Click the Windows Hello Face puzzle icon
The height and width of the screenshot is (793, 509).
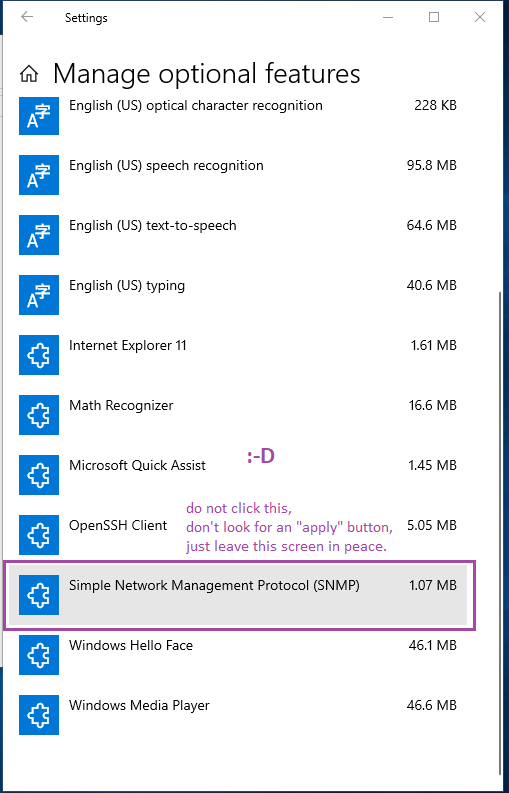39,655
